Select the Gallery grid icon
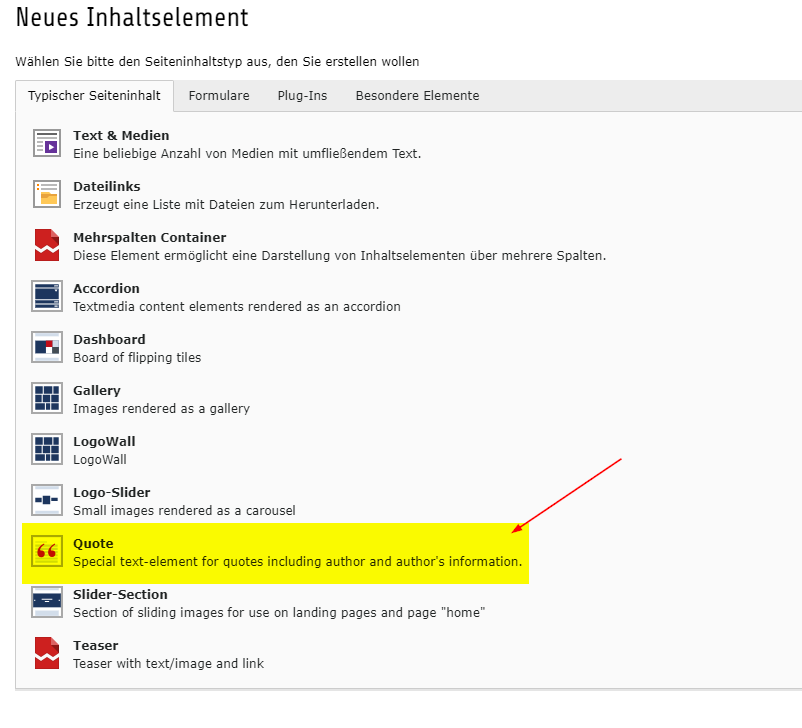Screen dimensions: 802x728 47,399
